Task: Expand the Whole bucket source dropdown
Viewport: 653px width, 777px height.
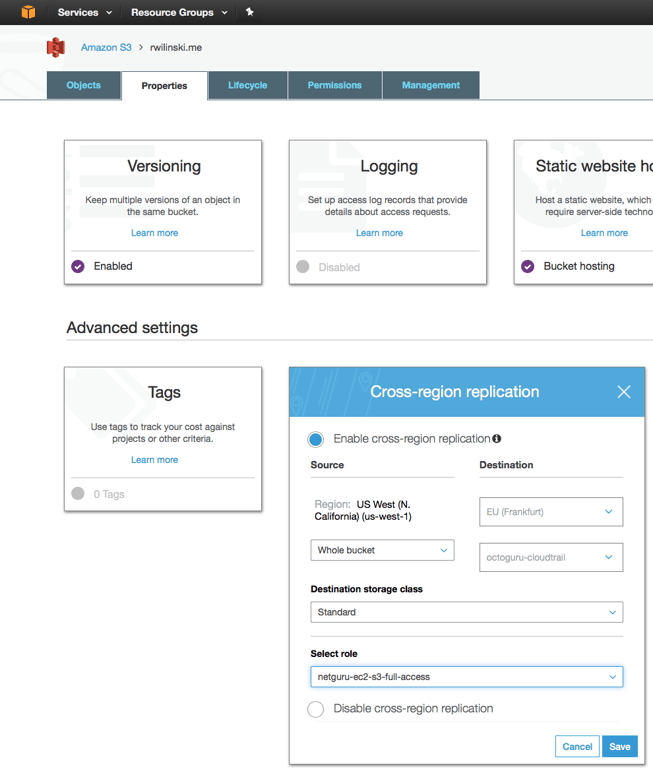Action: (382, 550)
